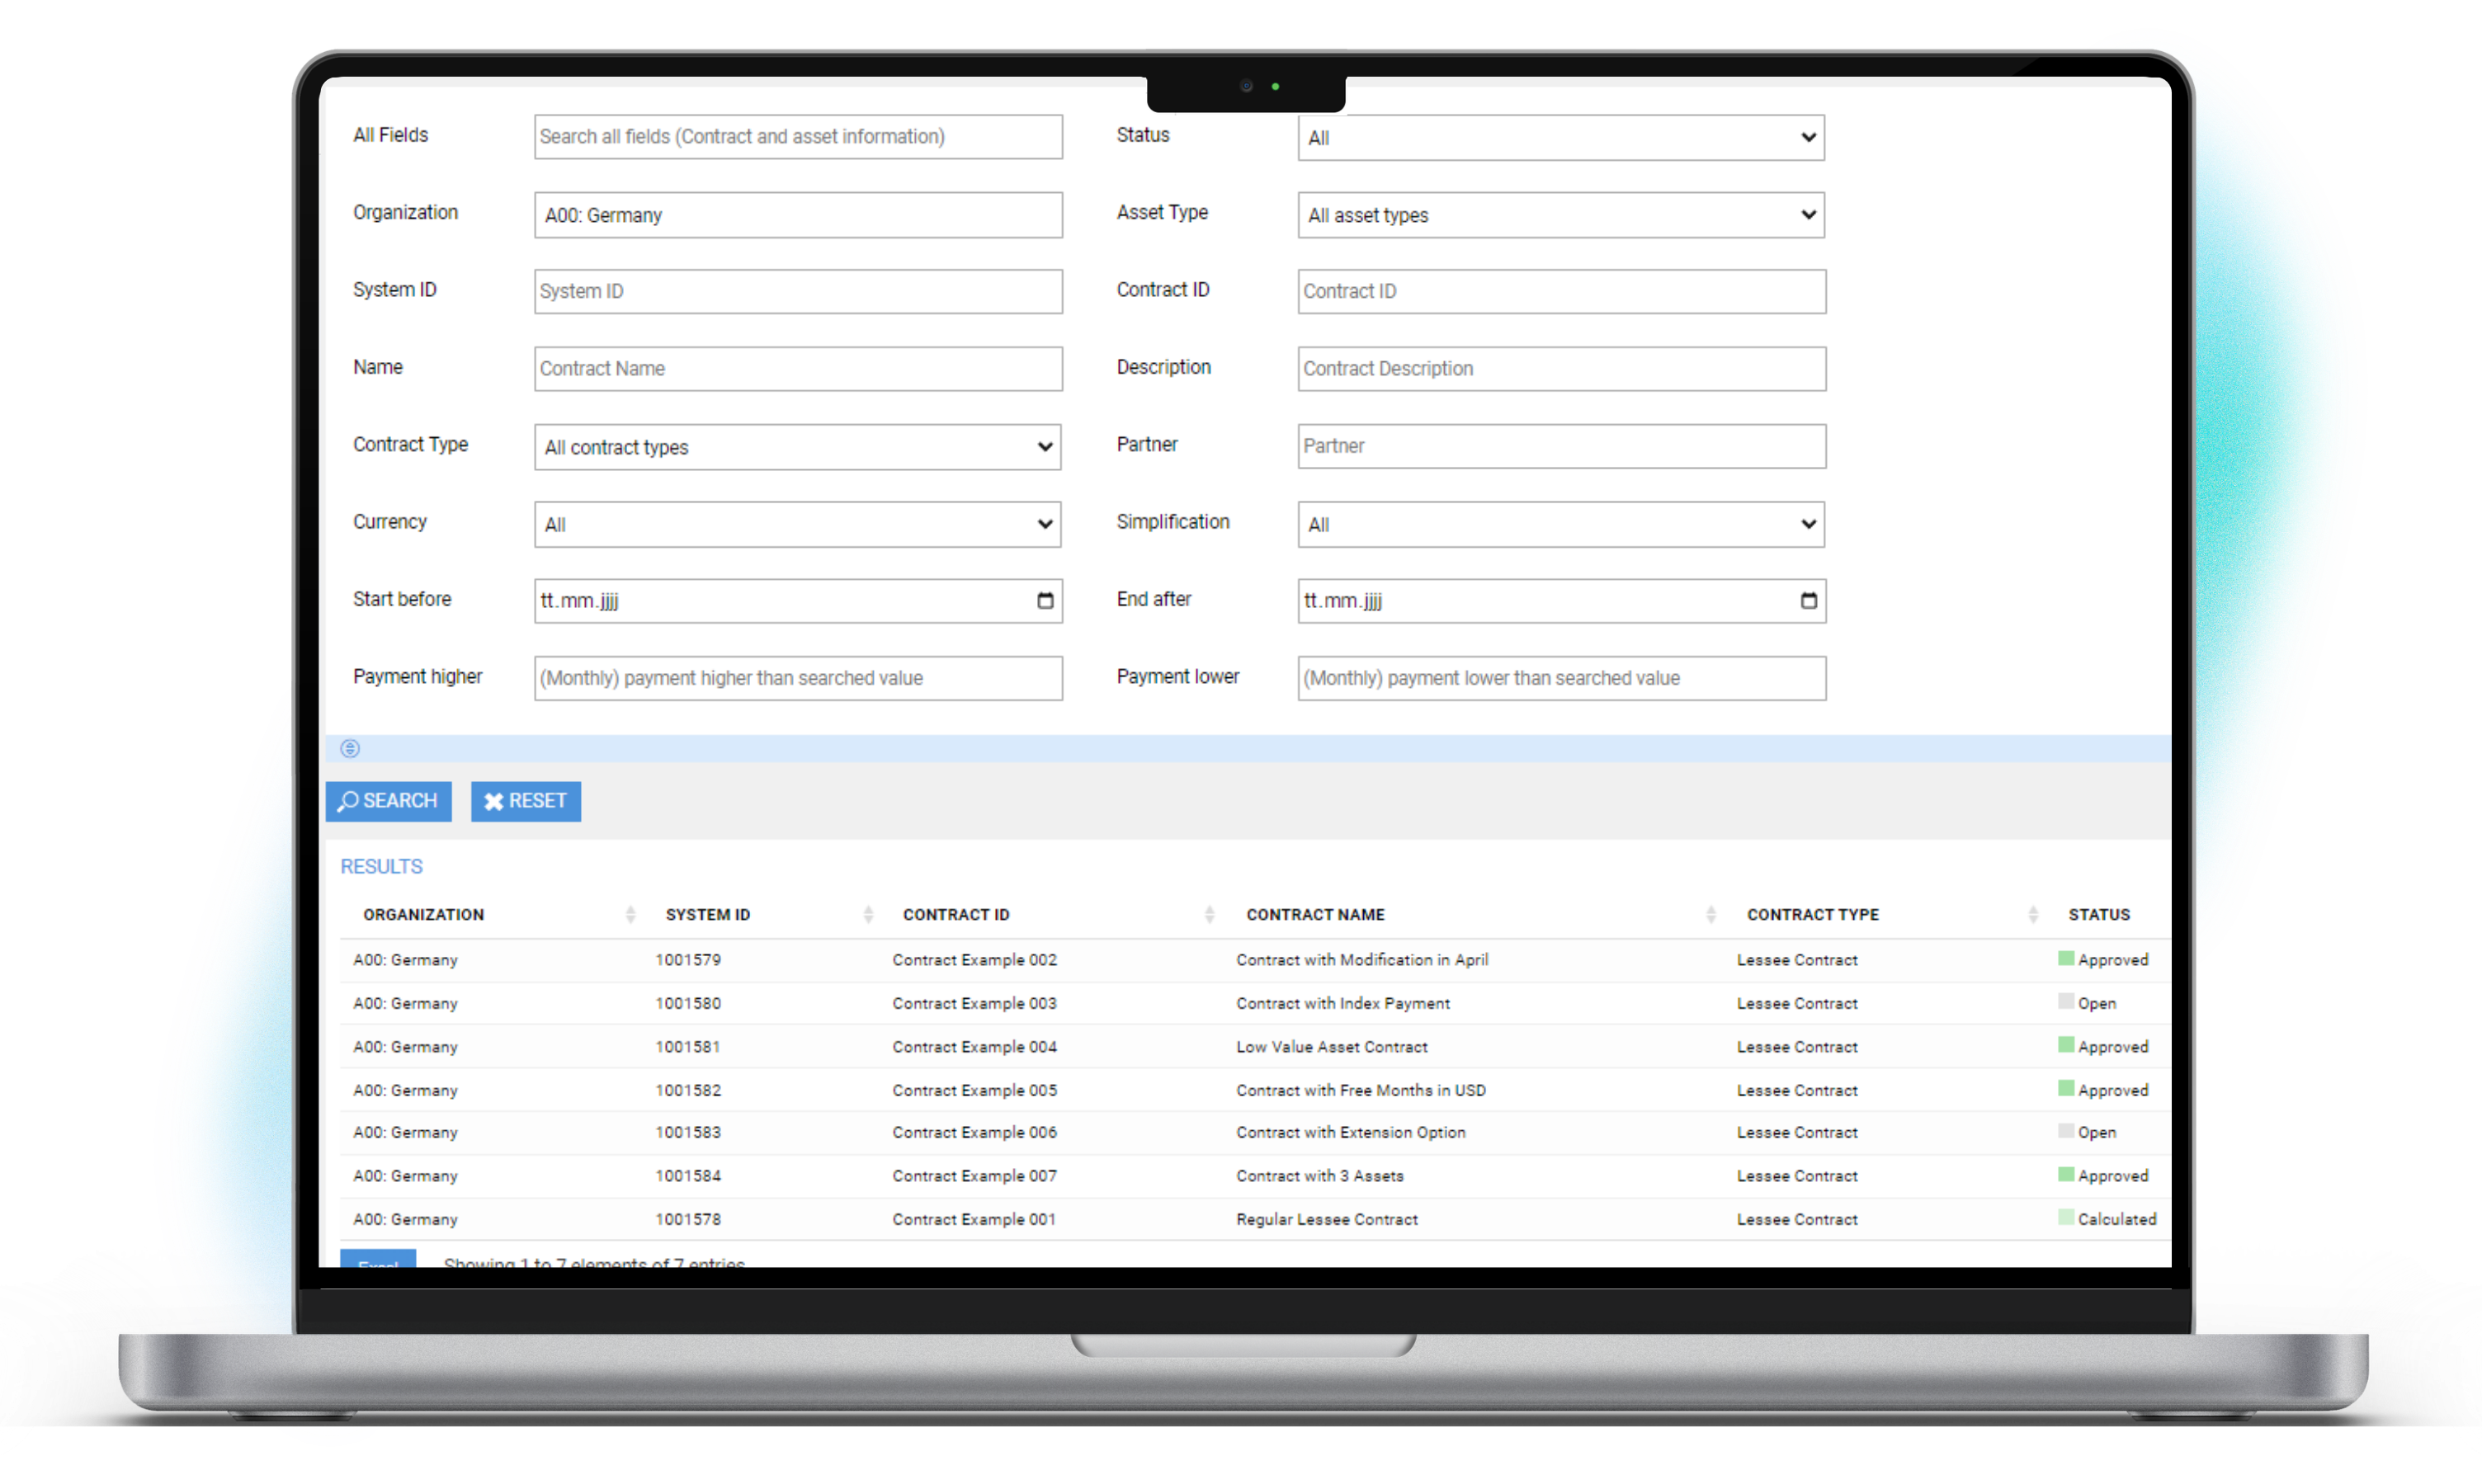Sort by Contract Type column arrows
The image size is (2482, 1484).
pos(2032,914)
